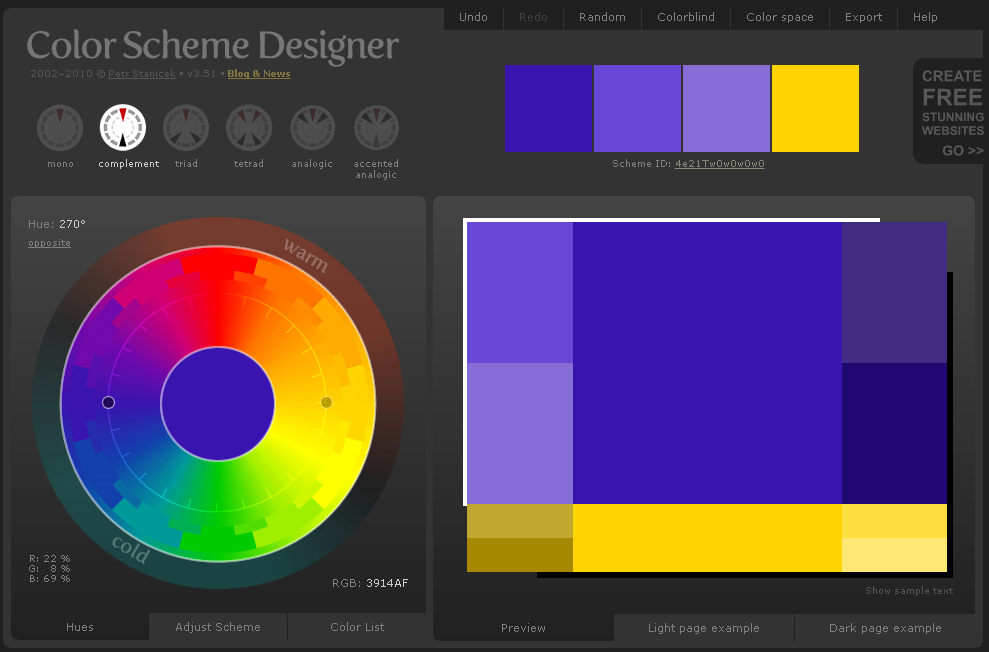Follow the Petr Stanicek link
Viewport: 989px width, 652px height.
pyautogui.click(x=142, y=74)
